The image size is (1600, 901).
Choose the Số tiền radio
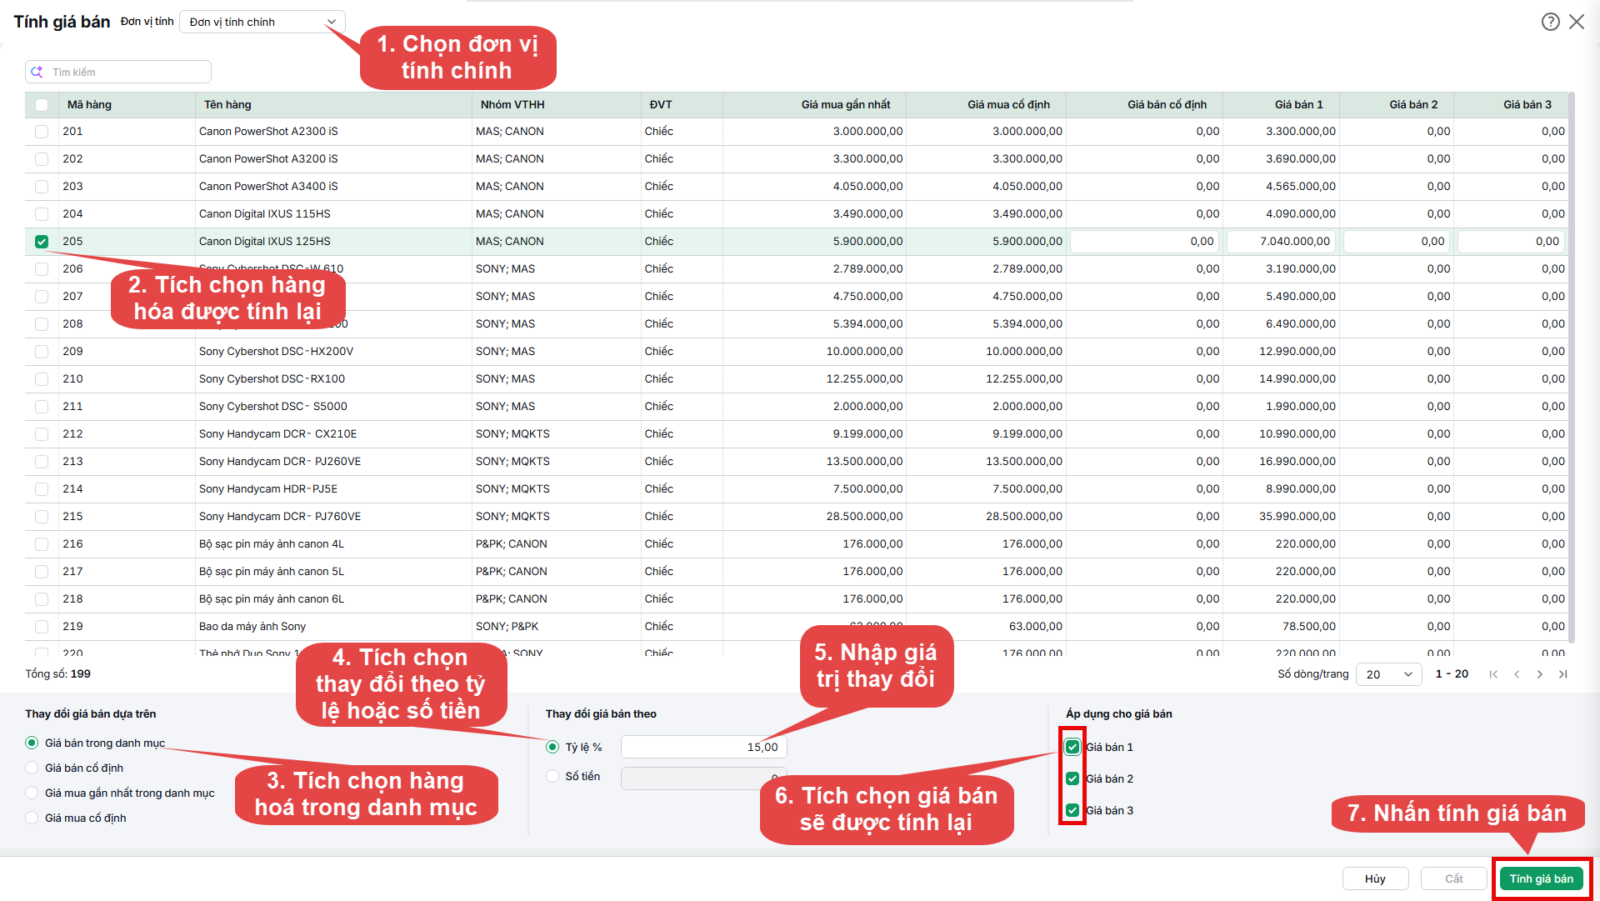click(x=552, y=776)
